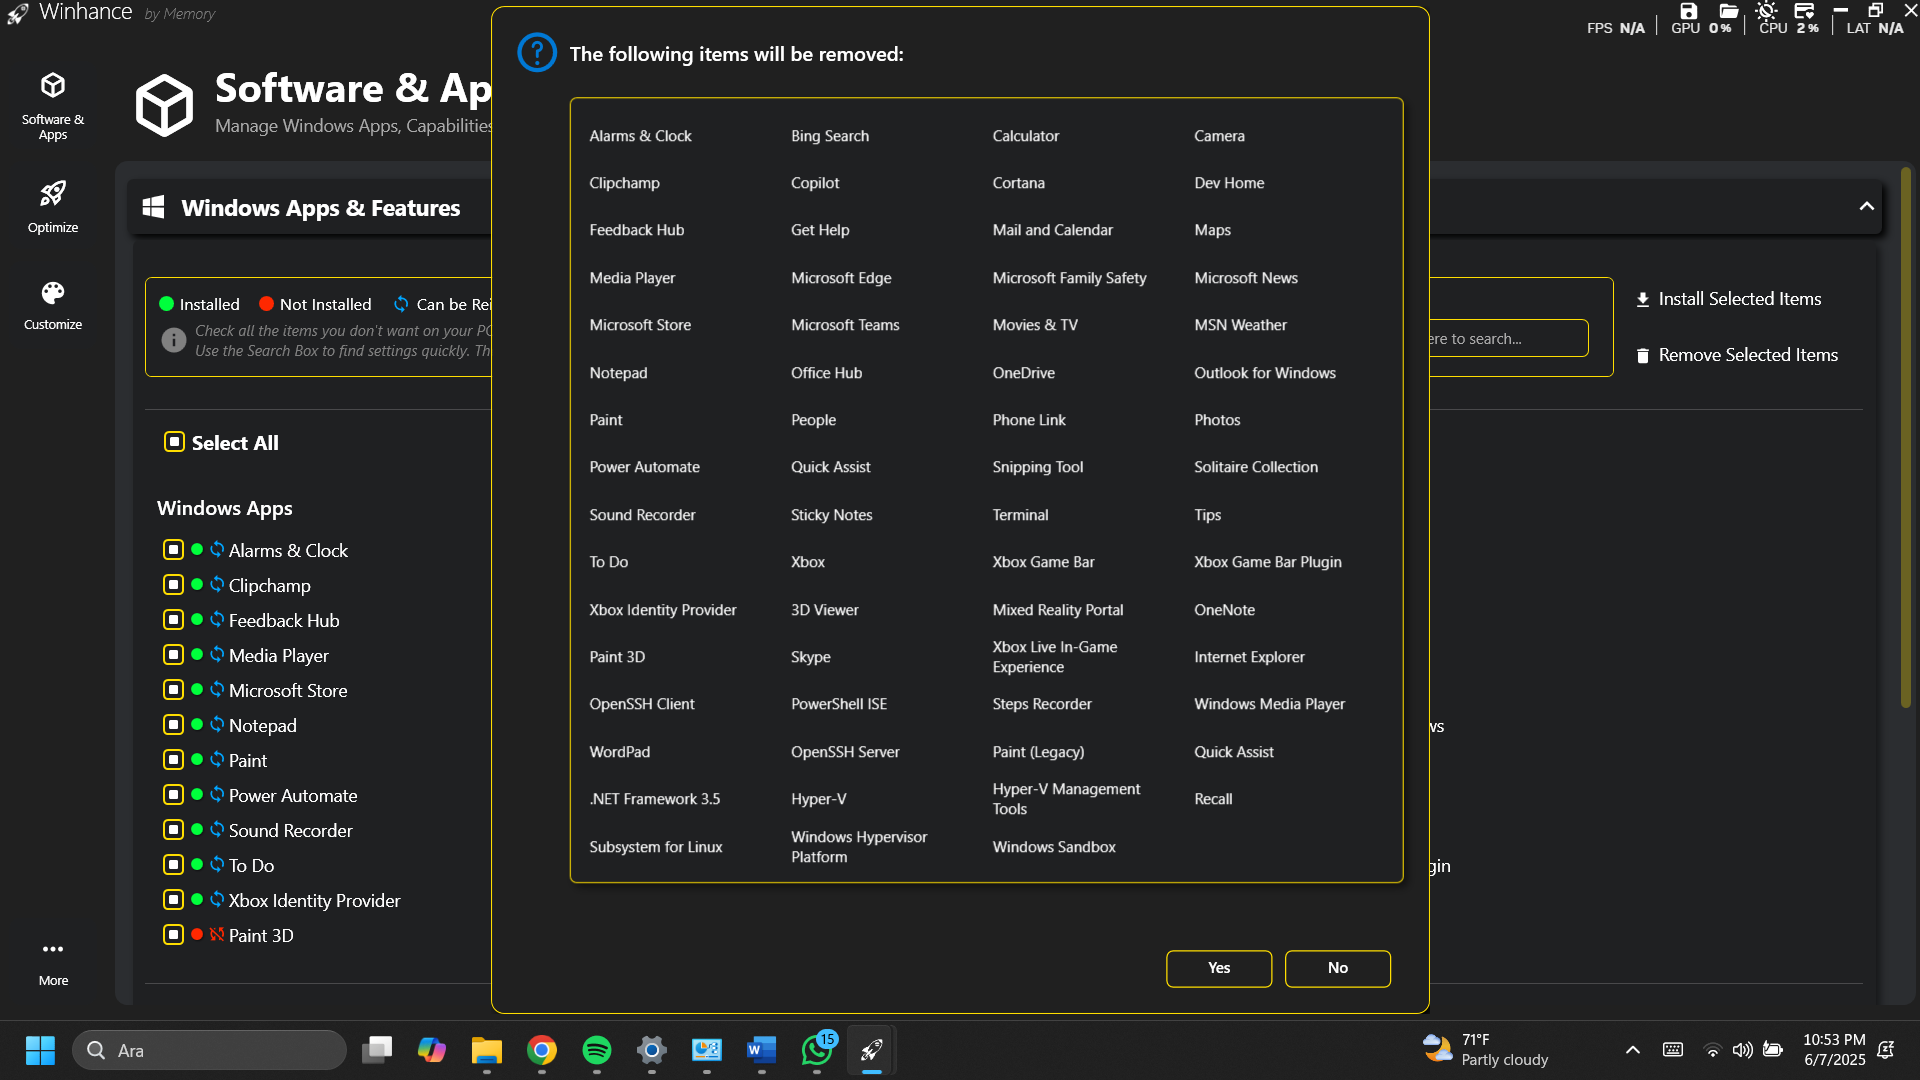The height and width of the screenshot is (1080, 1920).
Task: Confirm removal by clicking Yes
Action: [x=1219, y=968]
